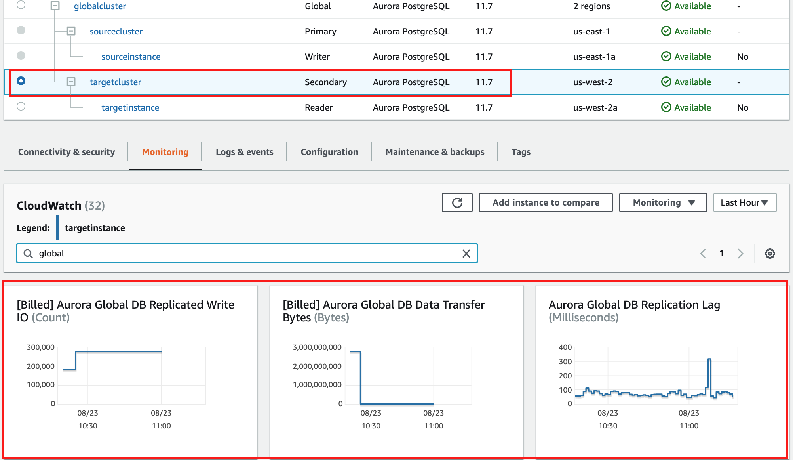The width and height of the screenshot is (793, 460).
Task: Click Available status icon for globalcluster
Action: pos(666,6)
